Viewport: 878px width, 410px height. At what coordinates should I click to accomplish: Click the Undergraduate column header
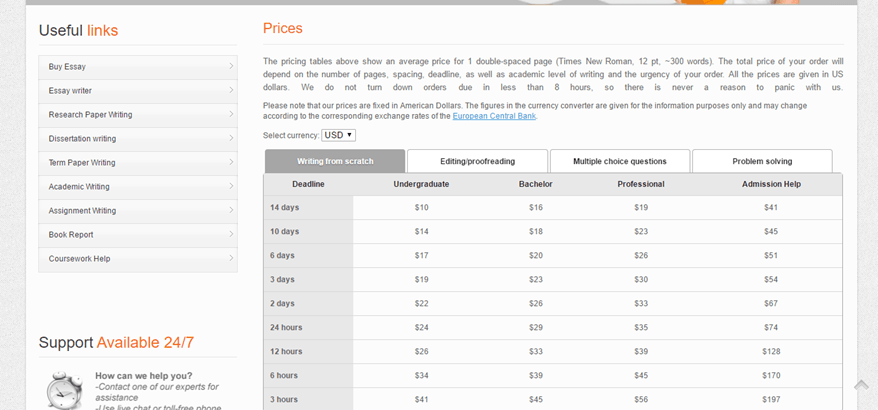click(421, 184)
